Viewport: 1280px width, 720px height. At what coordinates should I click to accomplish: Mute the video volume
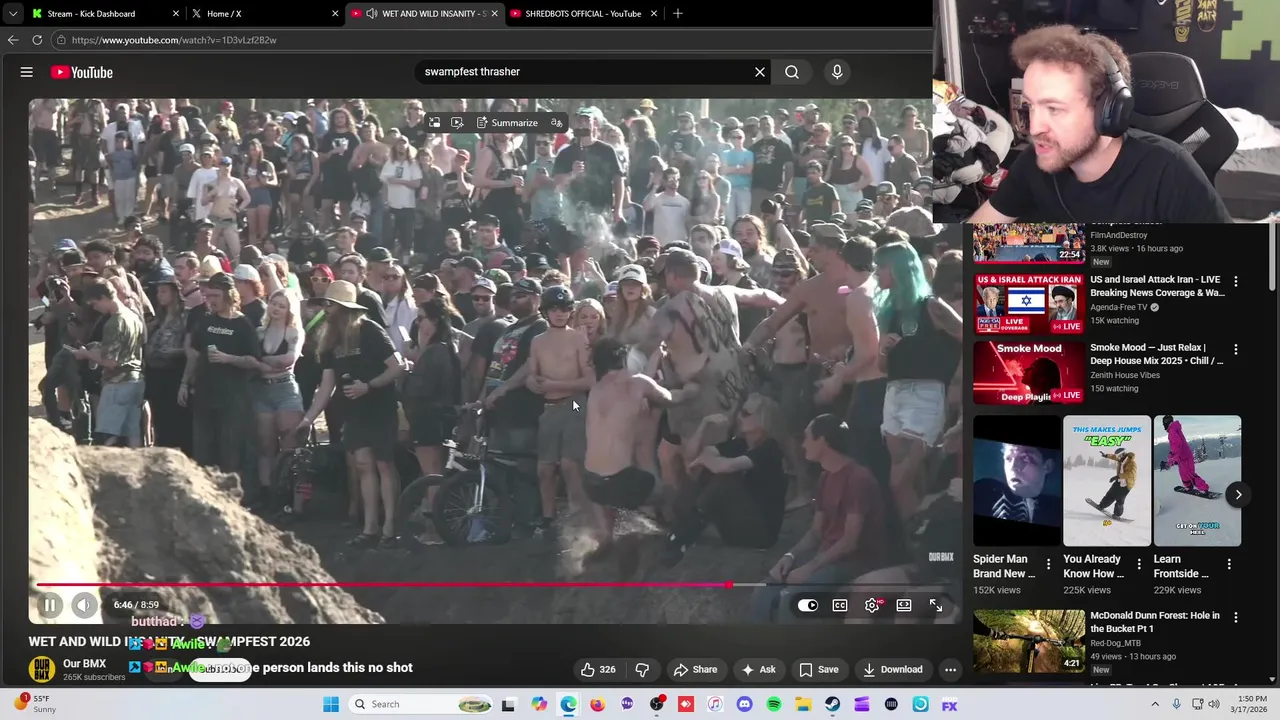(x=84, y=605)
